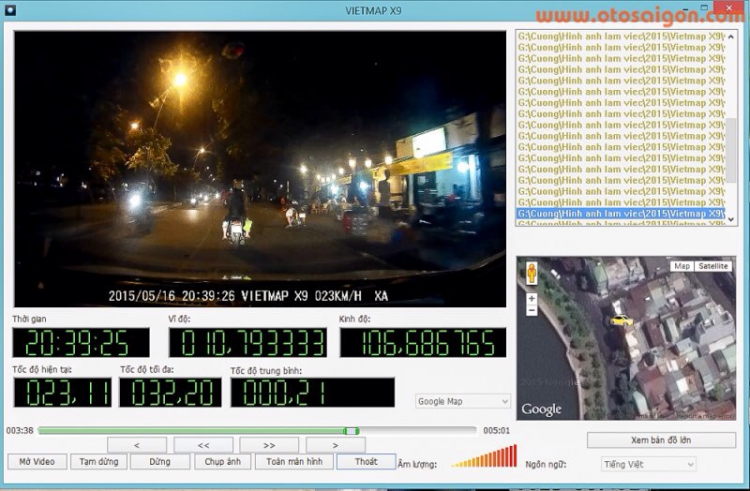
Task: Click Mở Video button
Action: (x=37, y=462)
